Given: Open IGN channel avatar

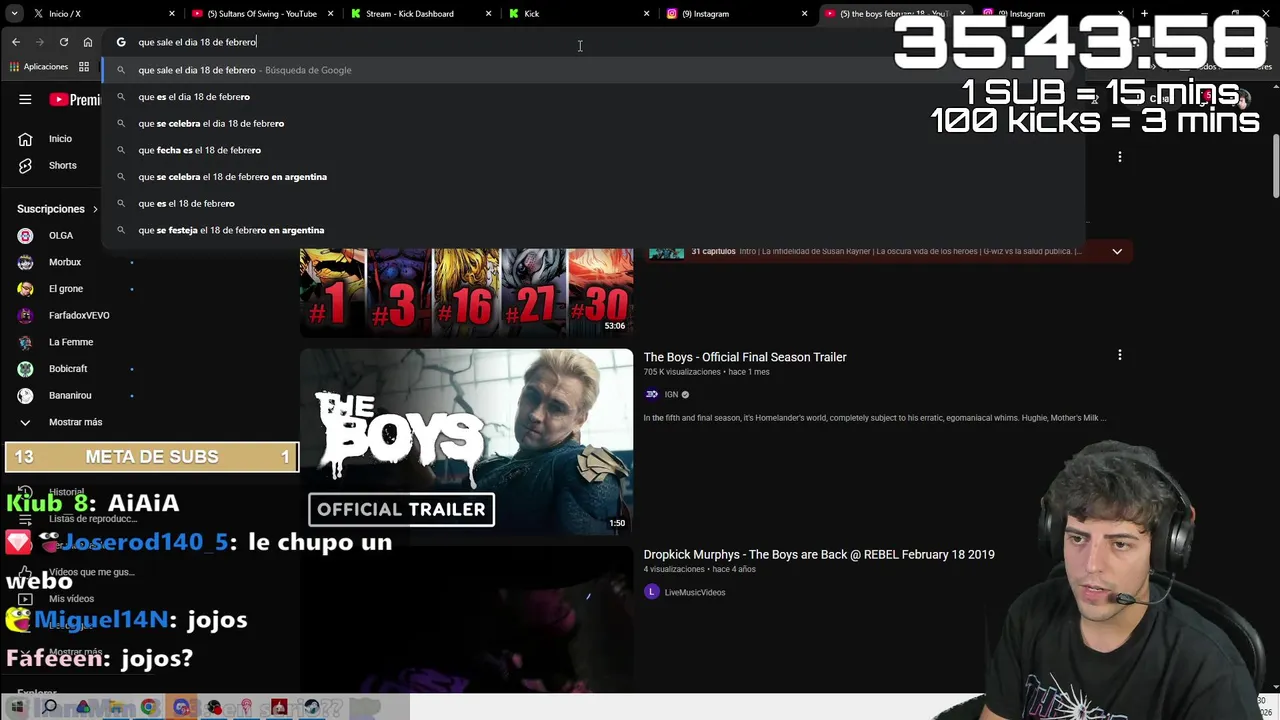Looking at the screenshot, I should (x=652, y=394).
